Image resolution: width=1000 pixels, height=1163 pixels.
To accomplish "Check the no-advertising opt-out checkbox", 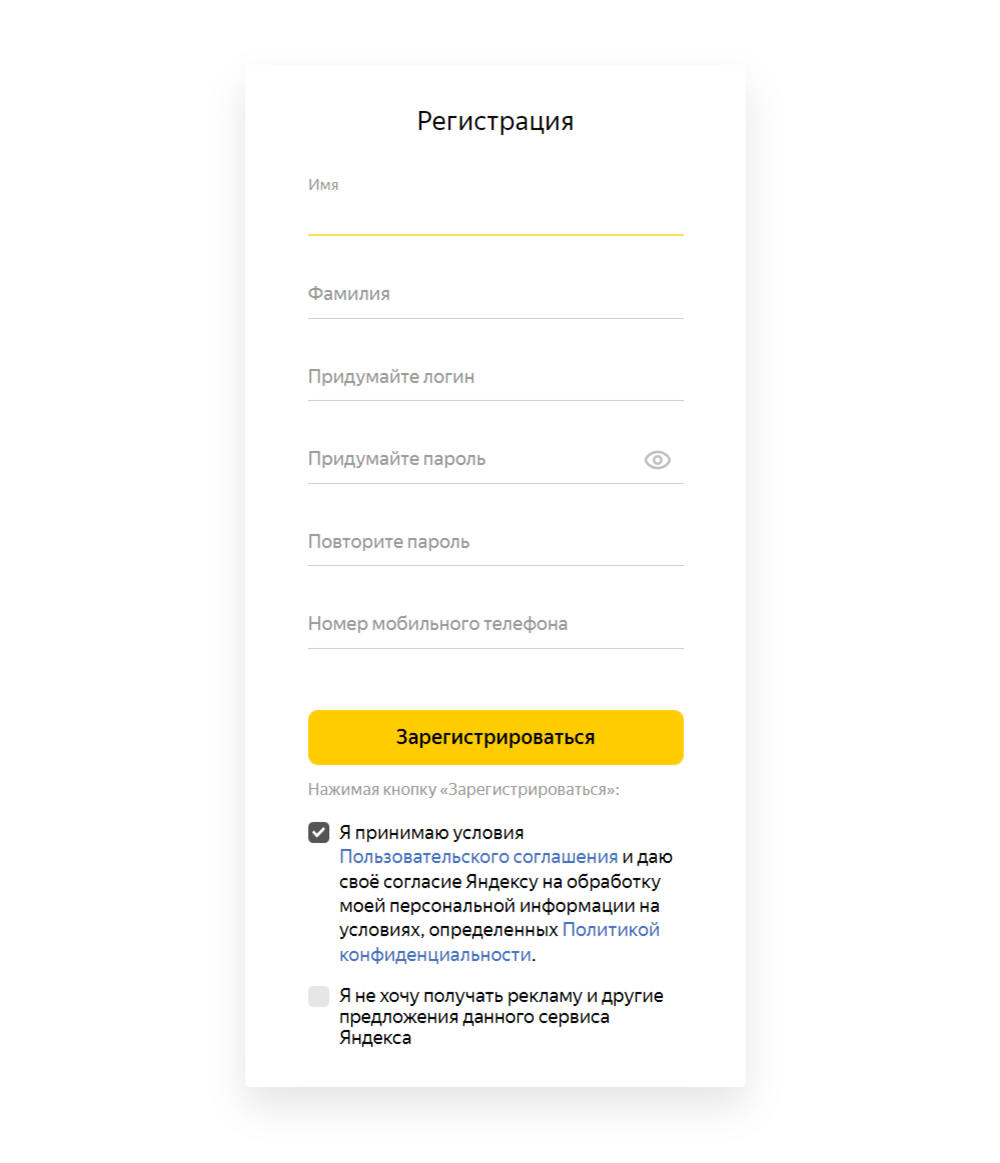I will [x=319, y=996].
